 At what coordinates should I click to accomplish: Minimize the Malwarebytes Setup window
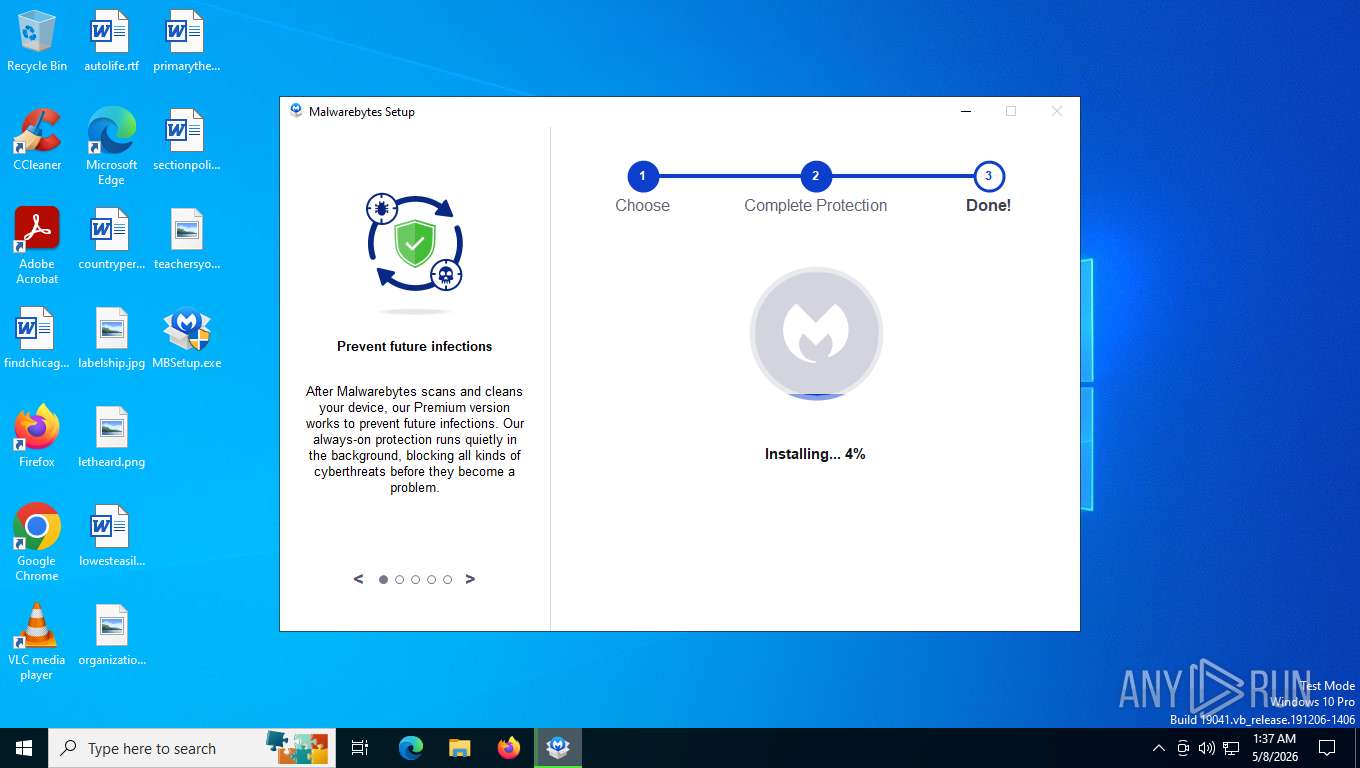coord(965,111)
